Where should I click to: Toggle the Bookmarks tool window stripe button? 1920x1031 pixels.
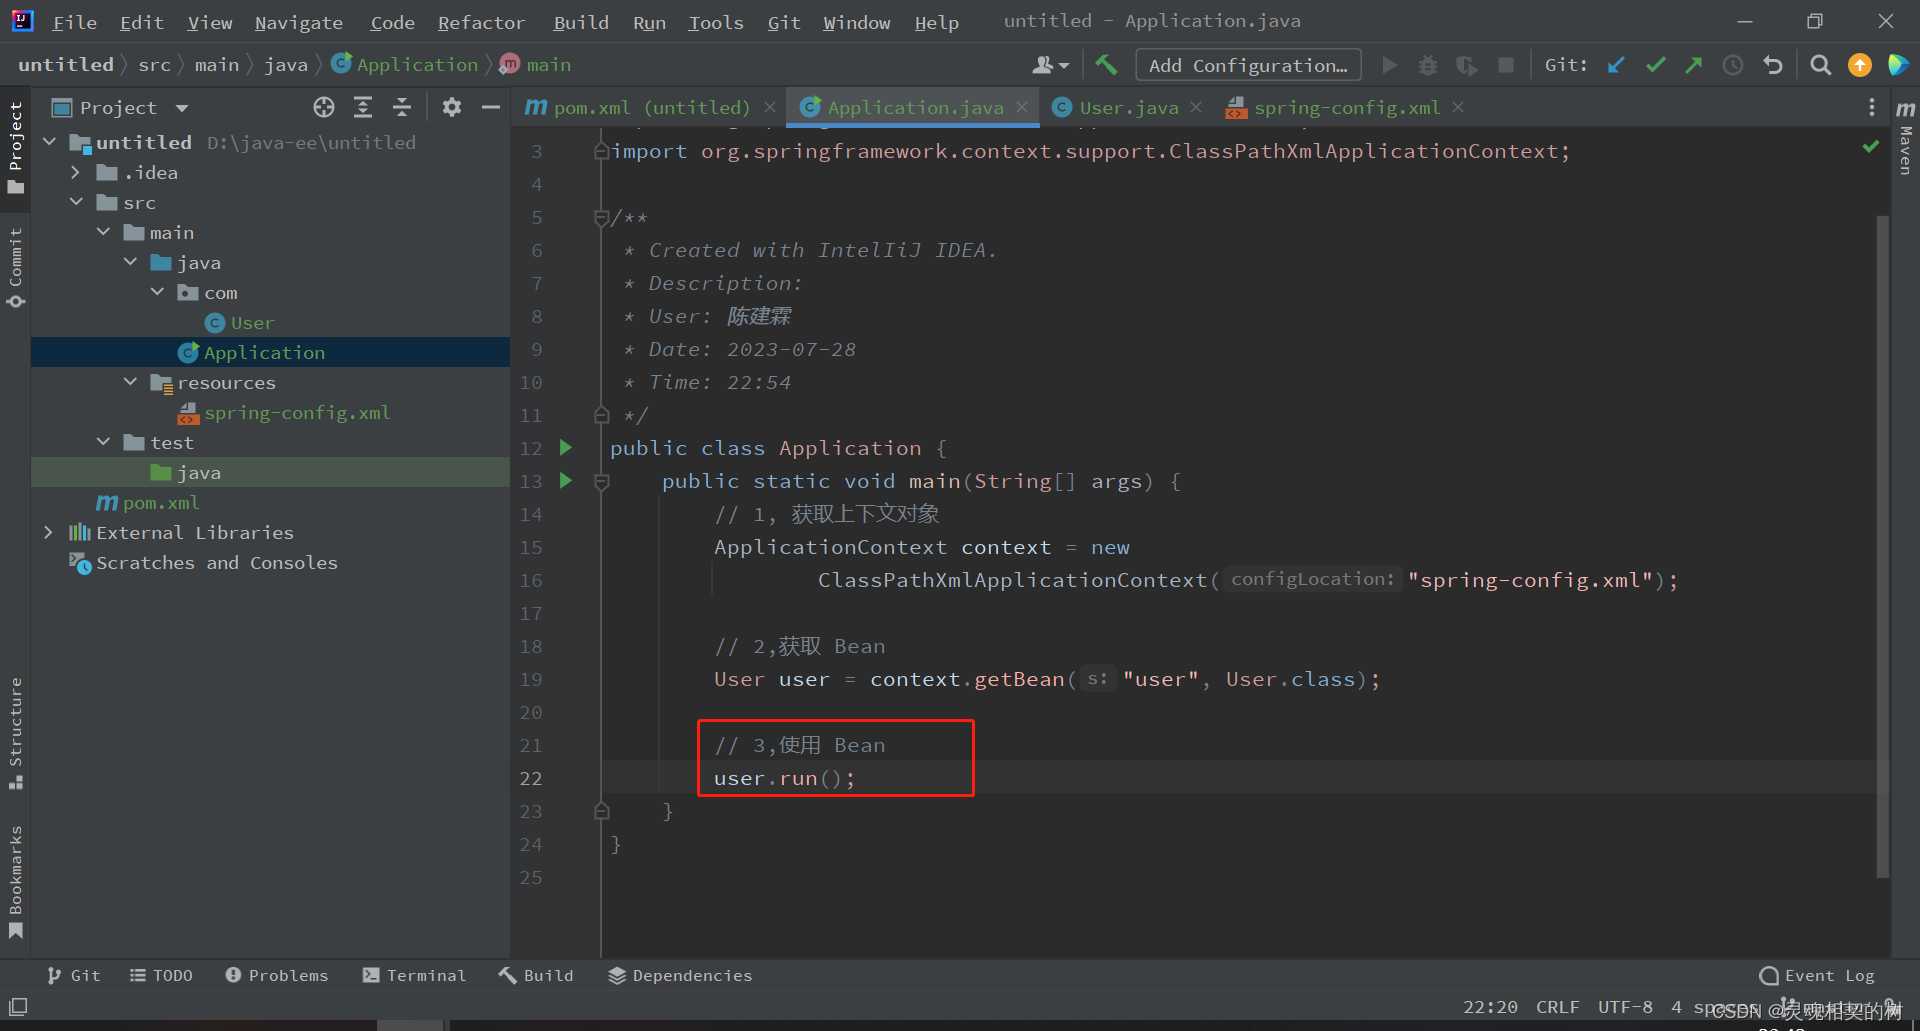point(15,881)
